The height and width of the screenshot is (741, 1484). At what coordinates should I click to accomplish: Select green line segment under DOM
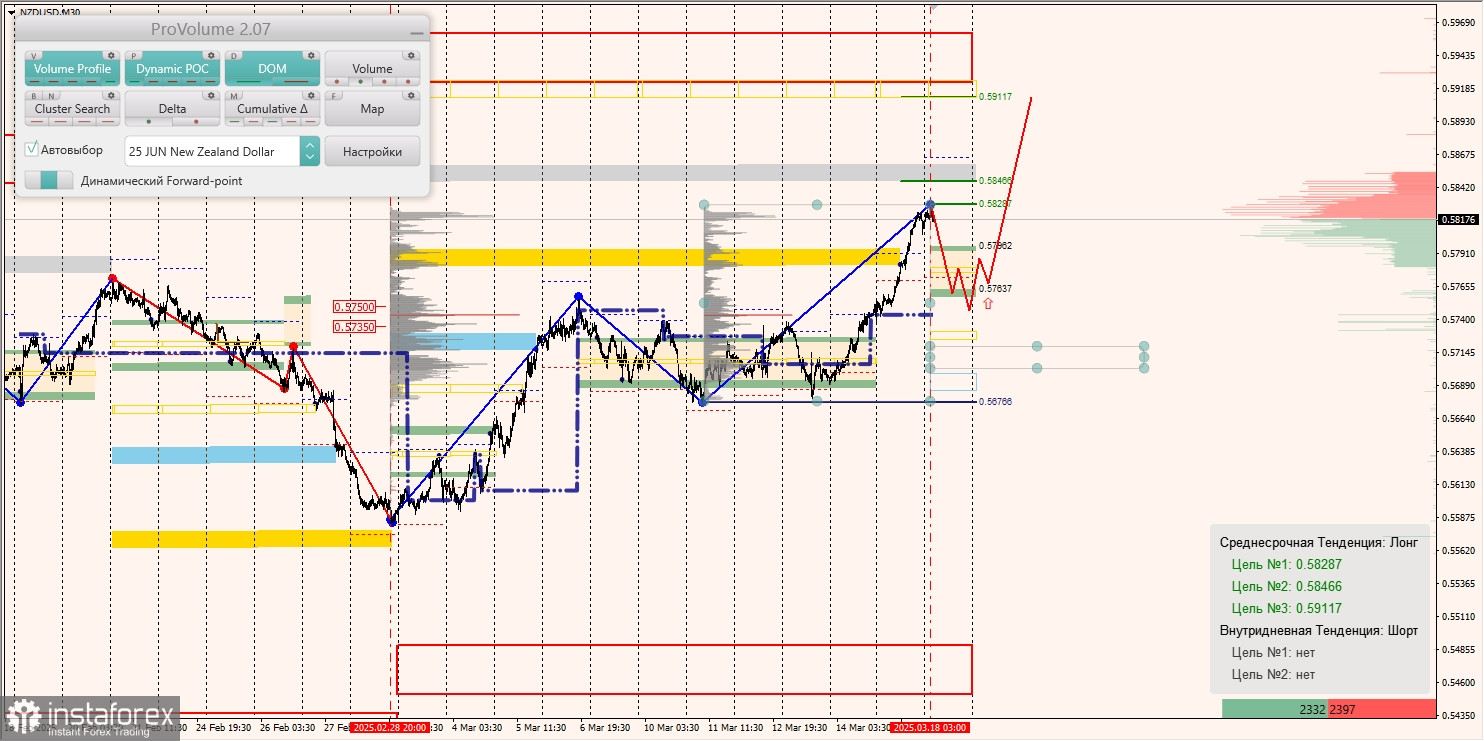point(249,81)
